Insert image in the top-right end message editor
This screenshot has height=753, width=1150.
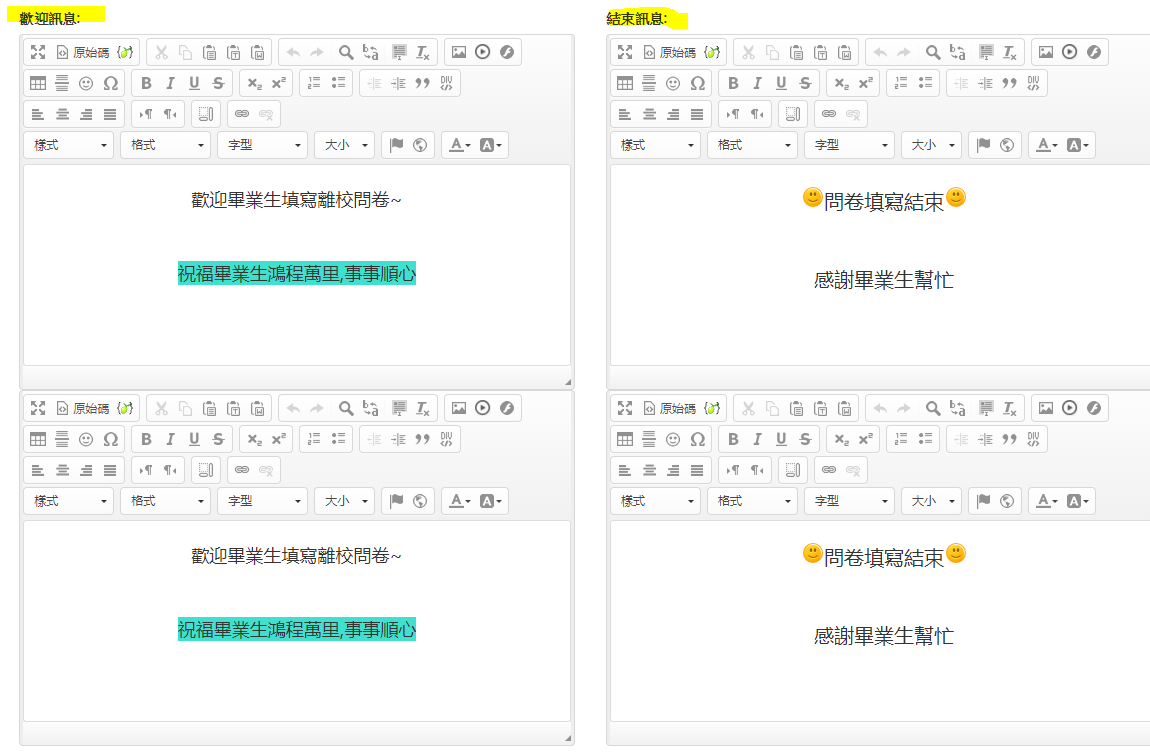click(x=1046, y=52)
